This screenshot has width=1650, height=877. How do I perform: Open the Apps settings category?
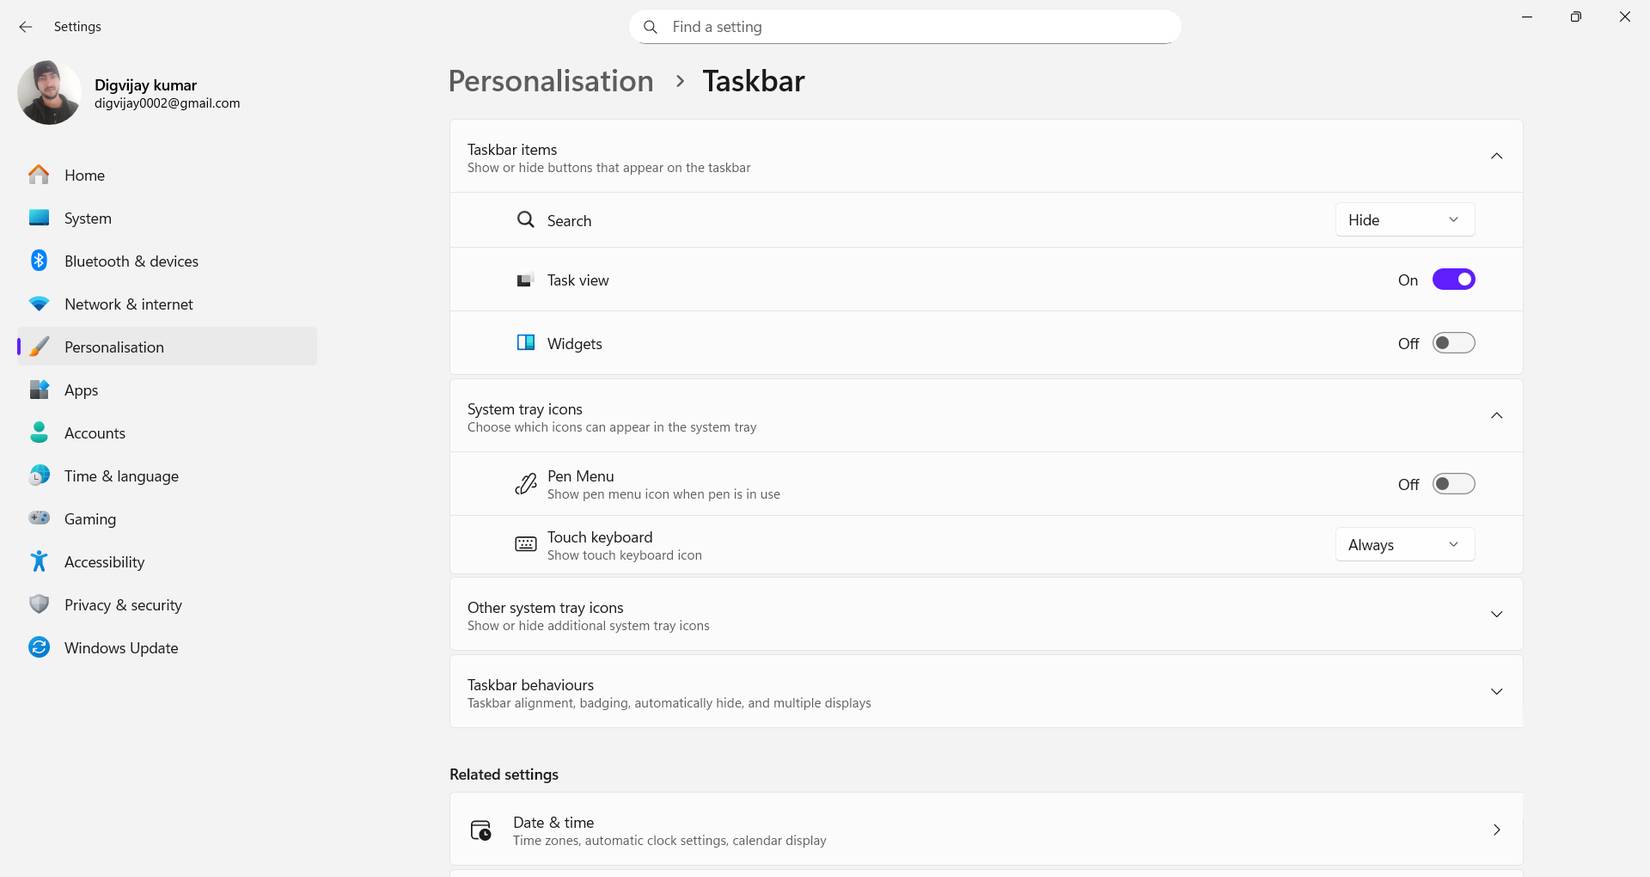81,390
